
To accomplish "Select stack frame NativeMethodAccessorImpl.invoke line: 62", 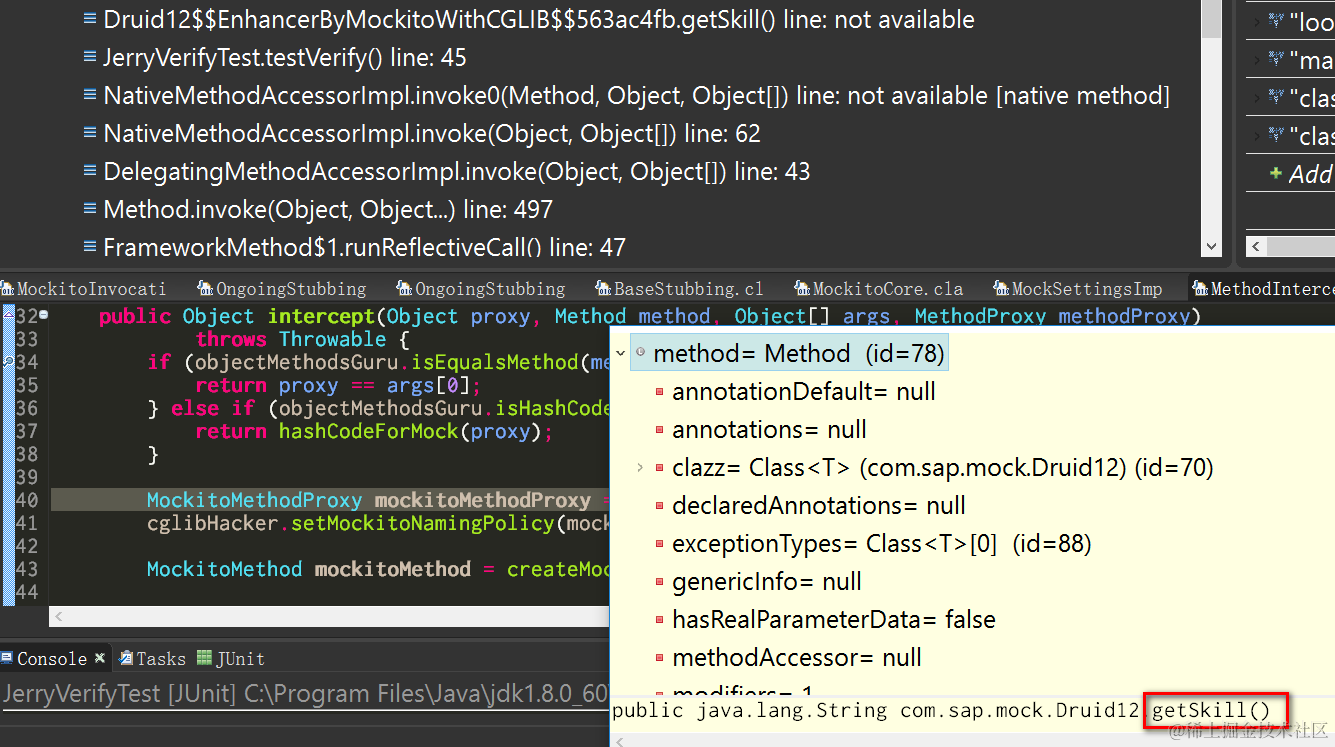I will 432,134.
